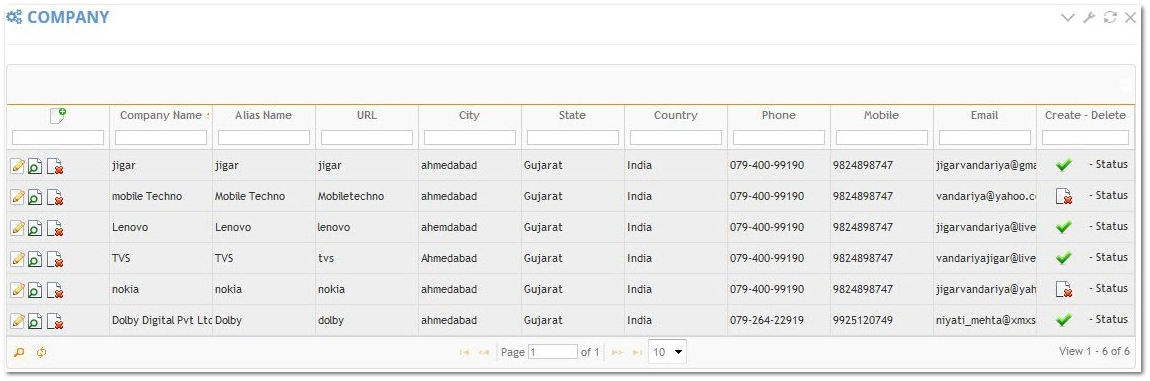This screenshot has width=1150, height=381.
Task: Sort by the URL column header
Action: point(367,115)
